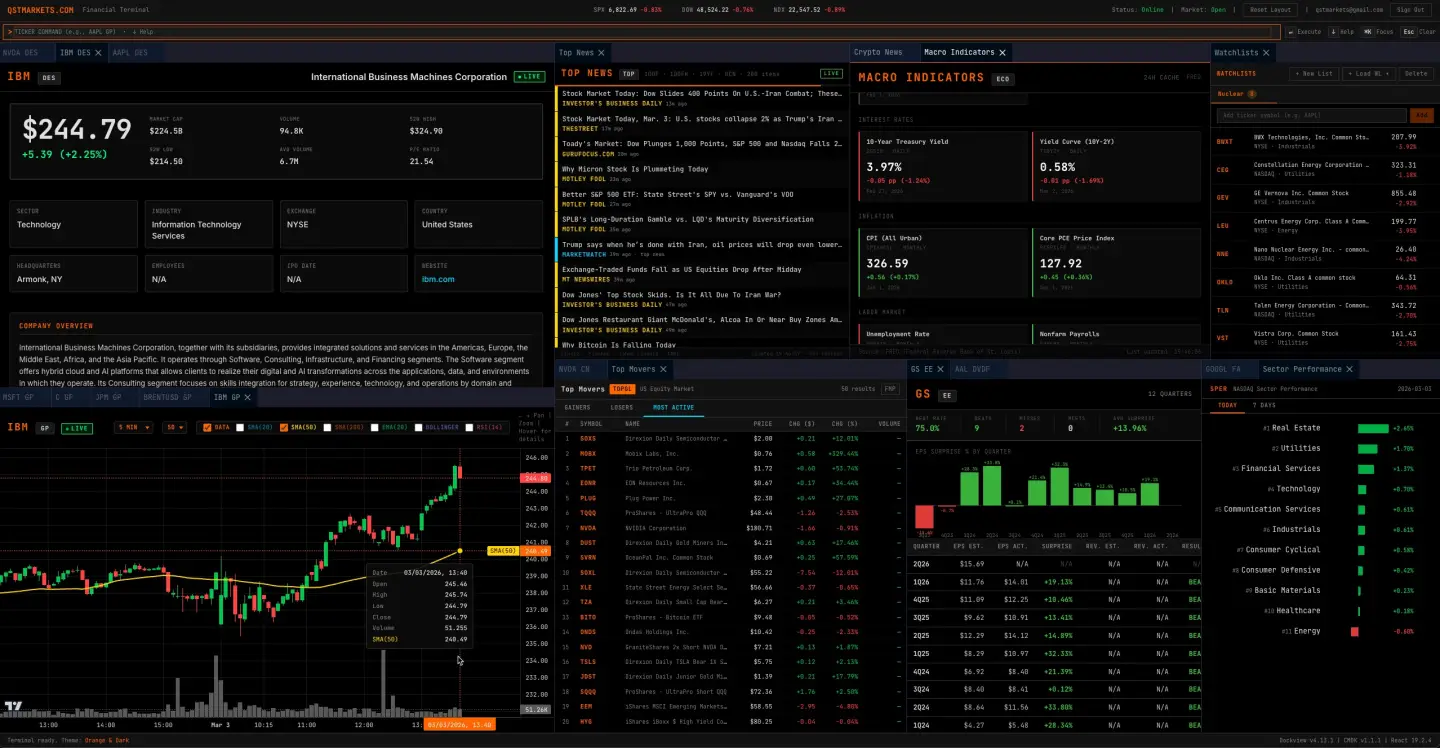Create a New List in the Watchlists panel
Screen dimensions: 1440x748
1312,73
